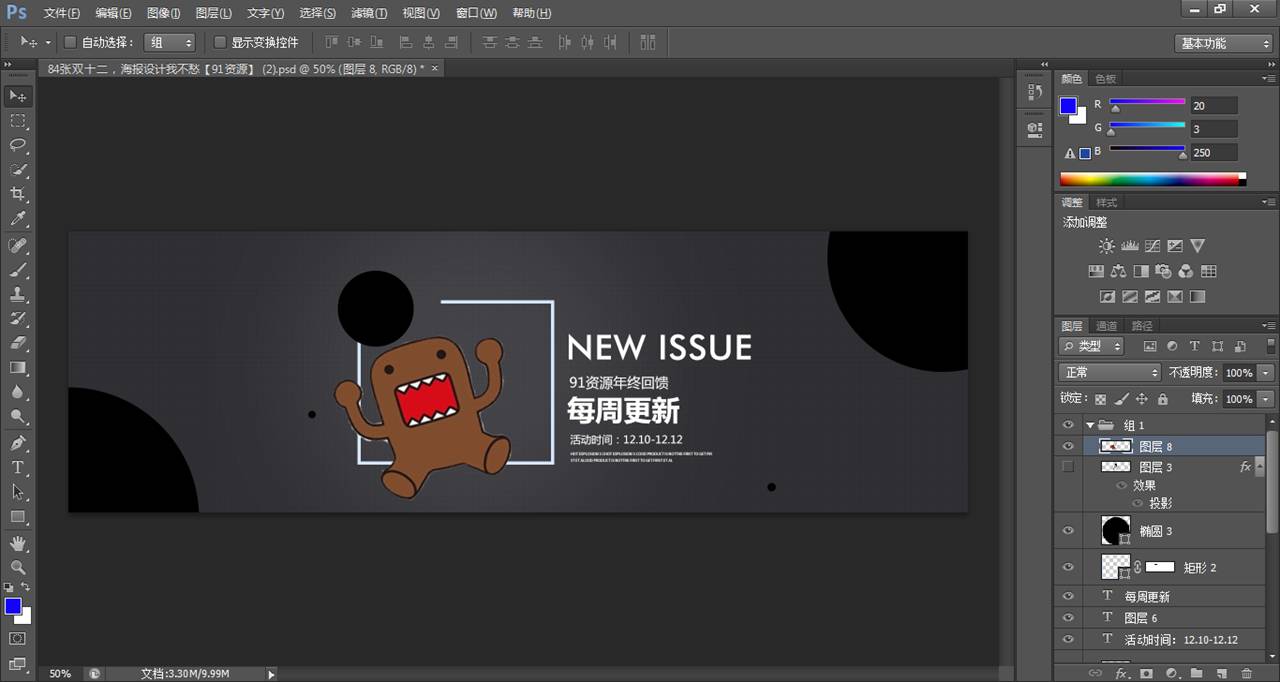Select the Brush tool
1280x682 pixels.
18,270
